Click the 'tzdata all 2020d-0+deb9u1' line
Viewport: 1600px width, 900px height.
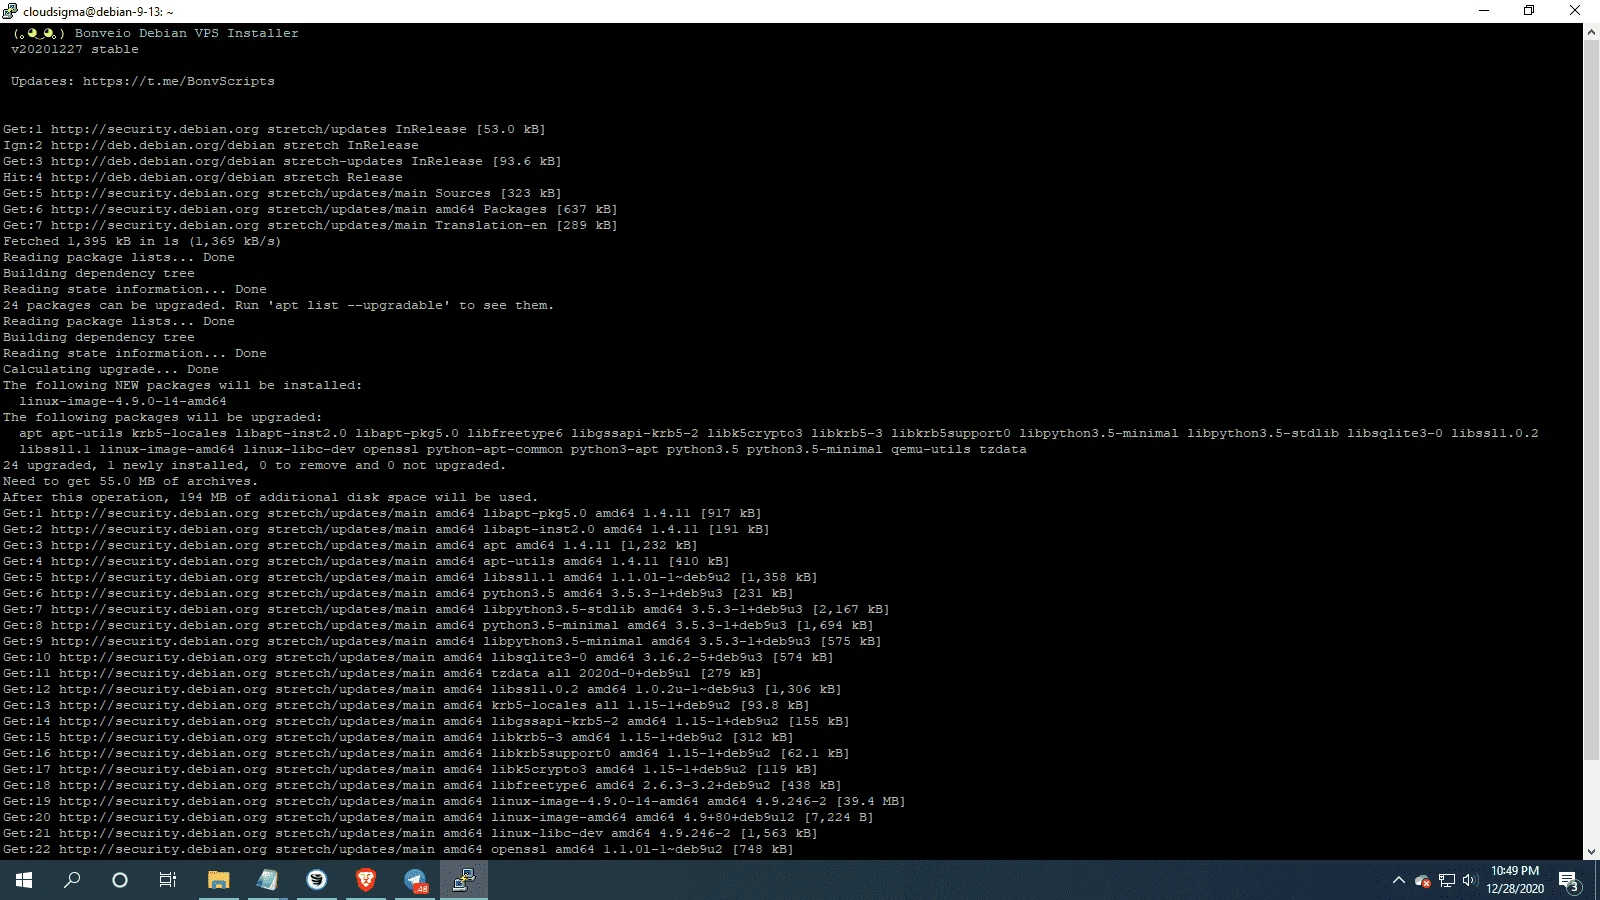382,673
